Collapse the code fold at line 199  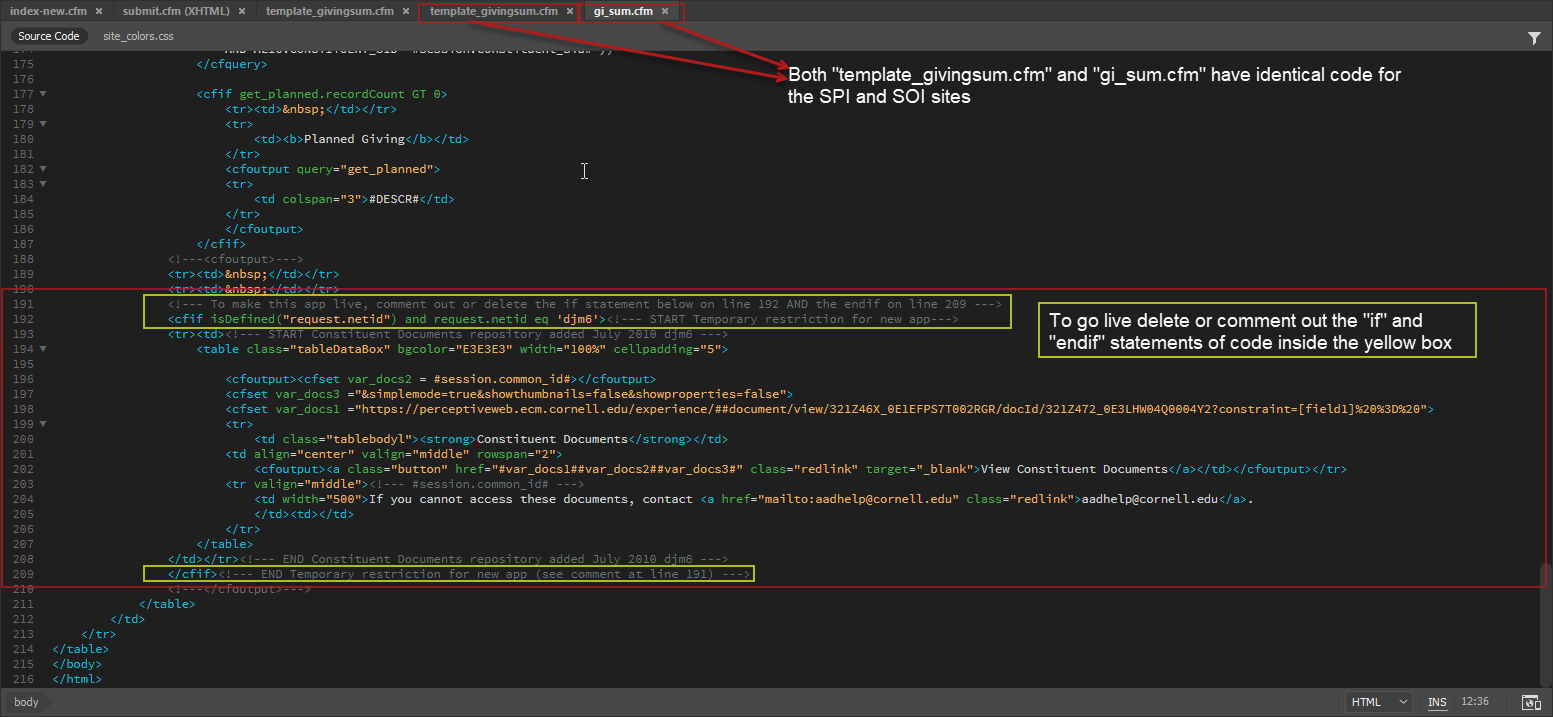[x=43, y=424]
